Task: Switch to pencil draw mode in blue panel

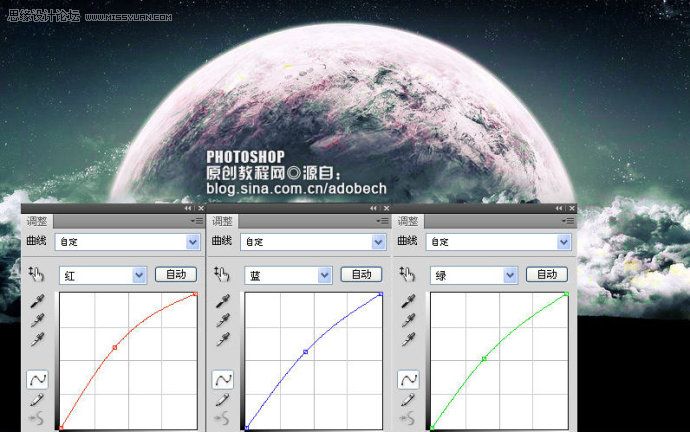Action: click(x=223, y=400)
